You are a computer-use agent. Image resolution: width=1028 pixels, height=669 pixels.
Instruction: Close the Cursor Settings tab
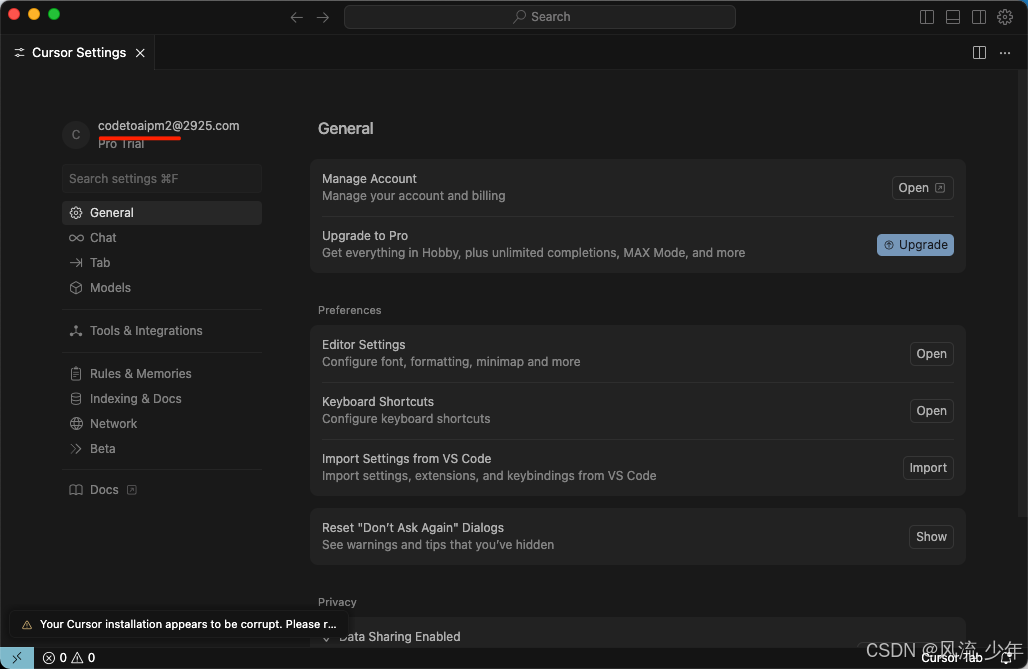pos(140,53)
